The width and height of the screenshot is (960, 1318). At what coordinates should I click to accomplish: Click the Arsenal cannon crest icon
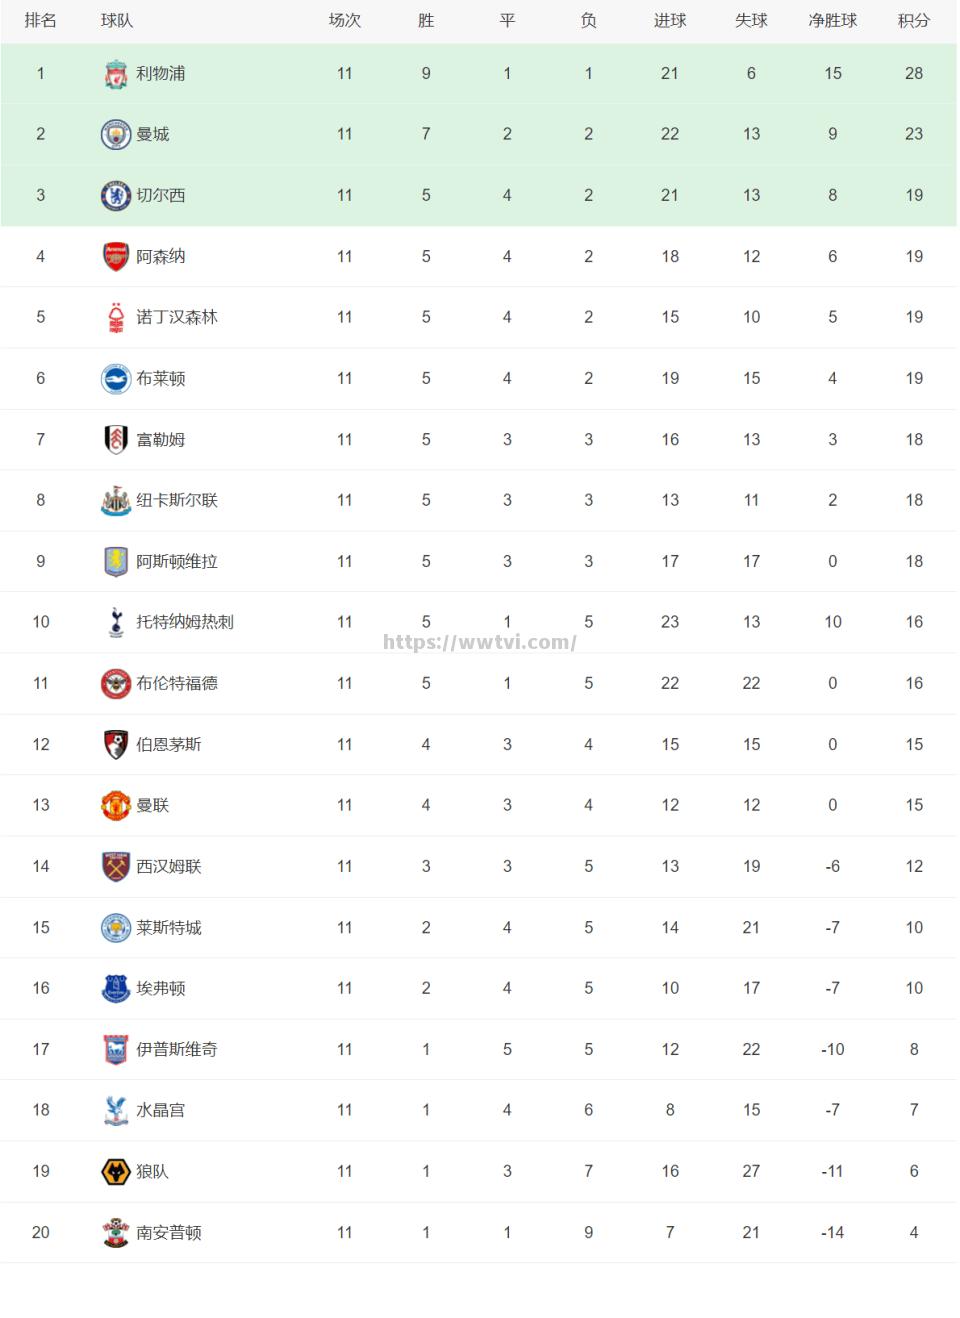click(x=116, y=257)
